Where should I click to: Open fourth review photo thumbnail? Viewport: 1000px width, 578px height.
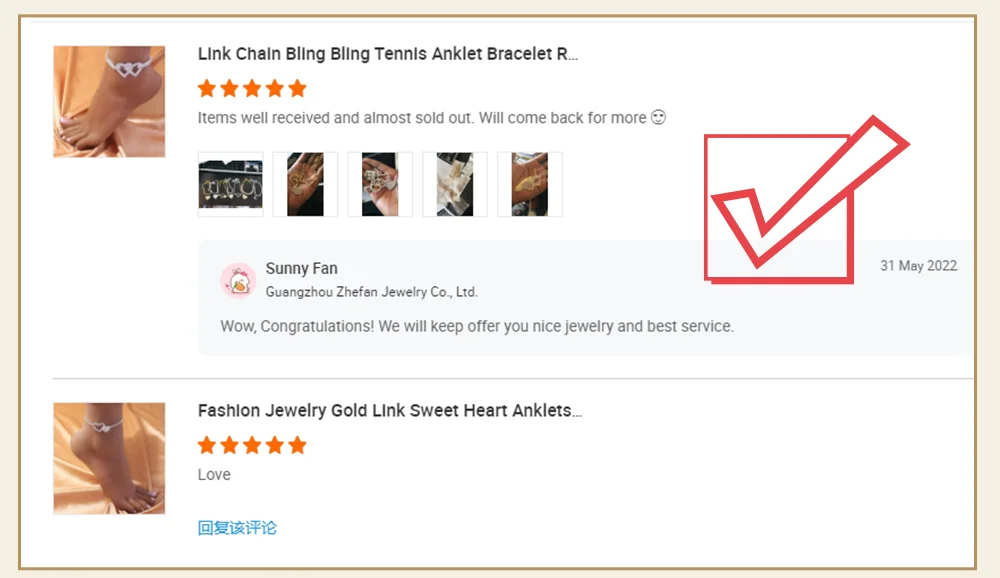(x=455, y=184)
